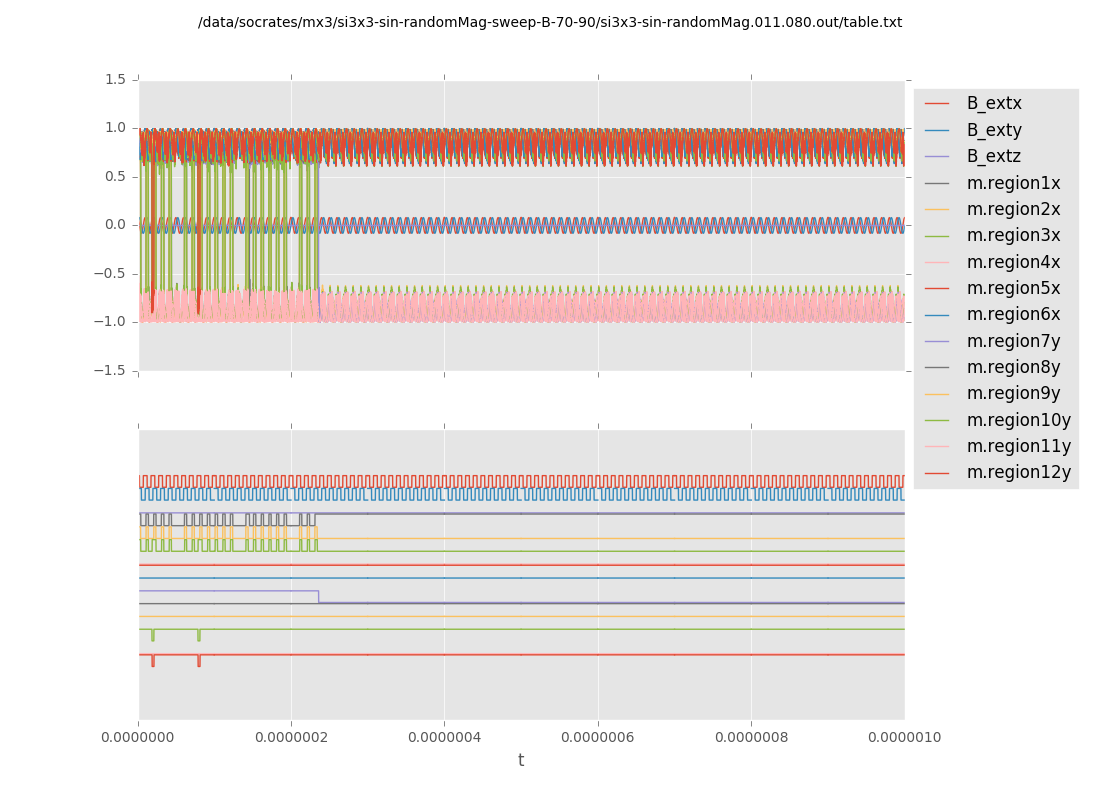1100x800 pixels.
Task: Click the 0.0000010 x-axis tick label
Action: click(904, 738)
